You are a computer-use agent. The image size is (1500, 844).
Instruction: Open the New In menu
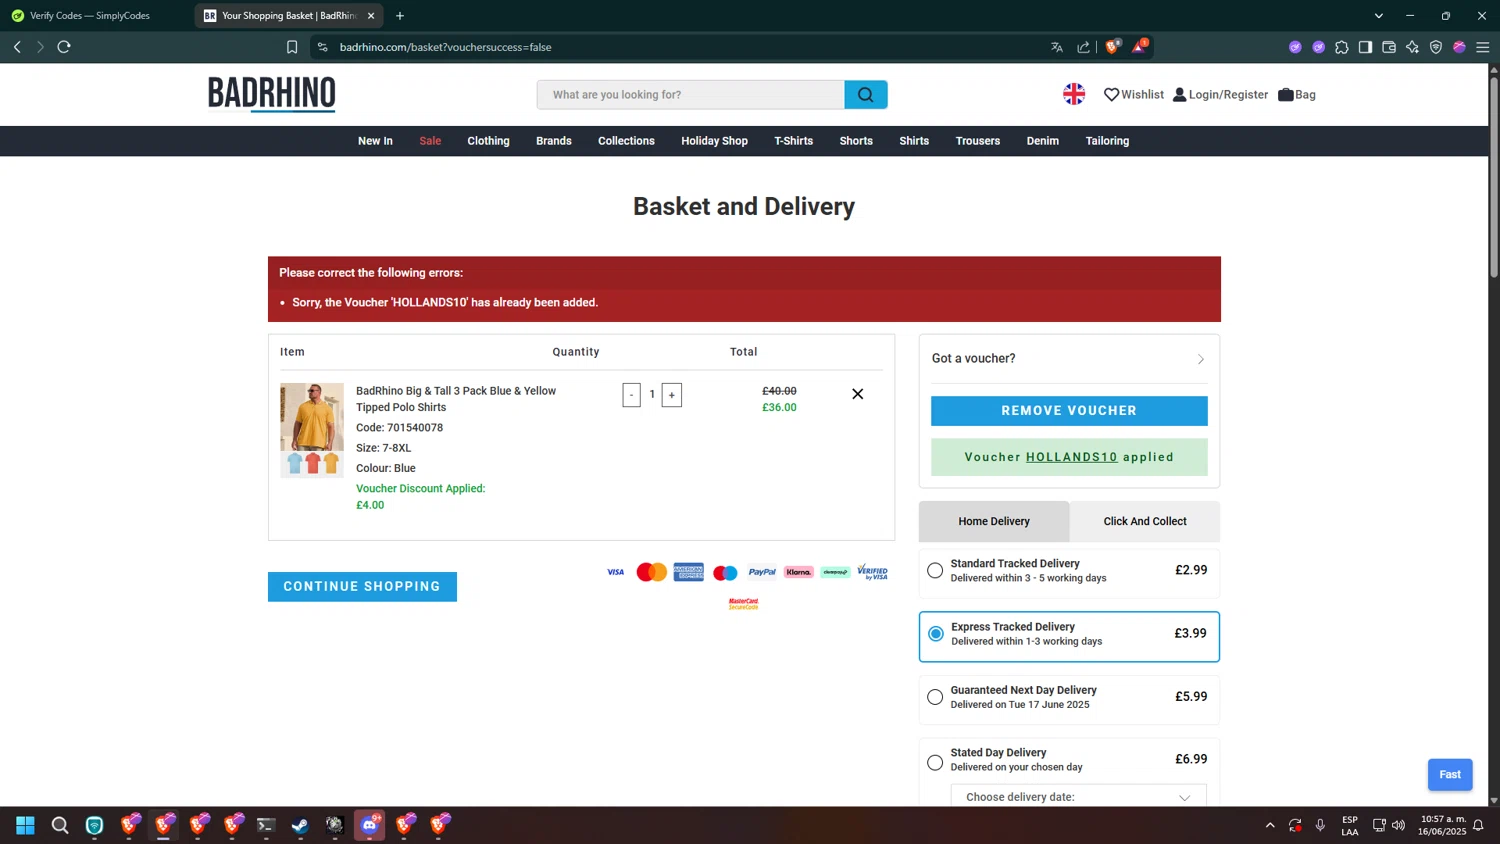coord(375,141)
